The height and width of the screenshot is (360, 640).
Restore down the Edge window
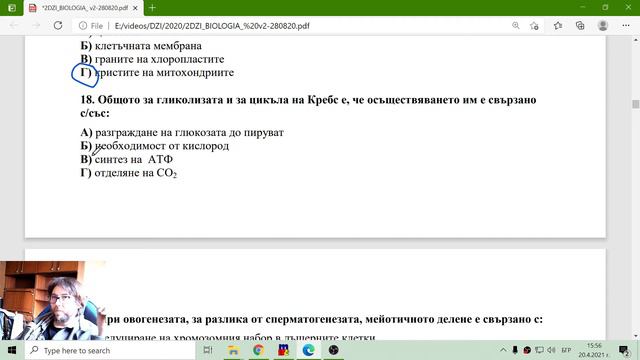pos(605,7)
